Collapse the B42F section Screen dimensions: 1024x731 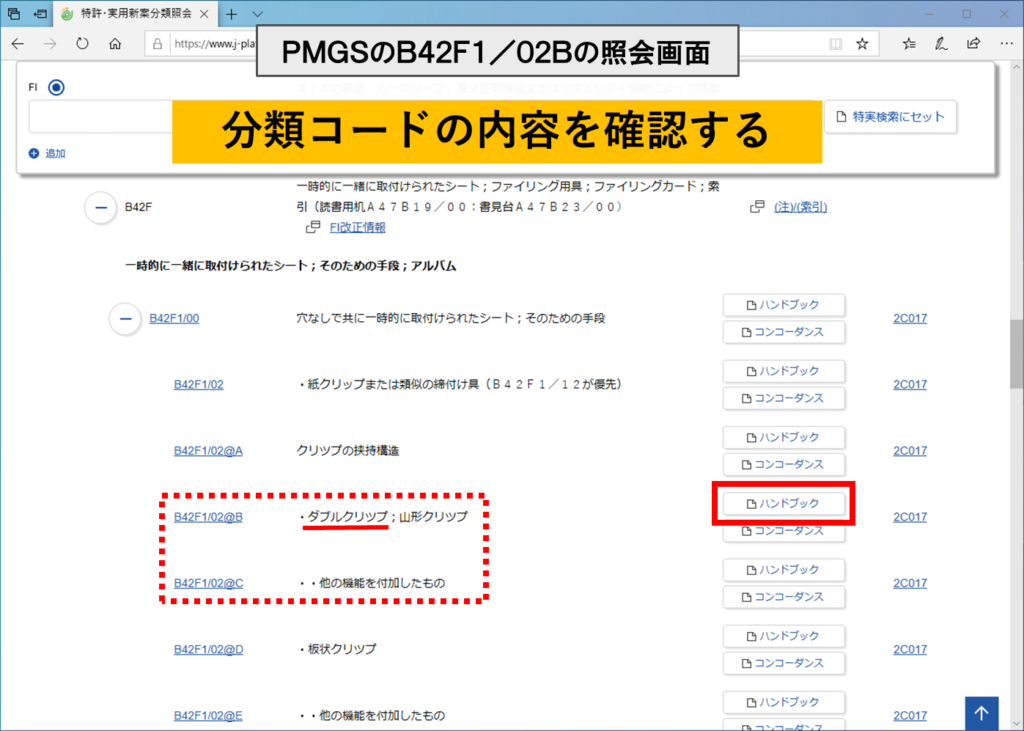(101, 207)
